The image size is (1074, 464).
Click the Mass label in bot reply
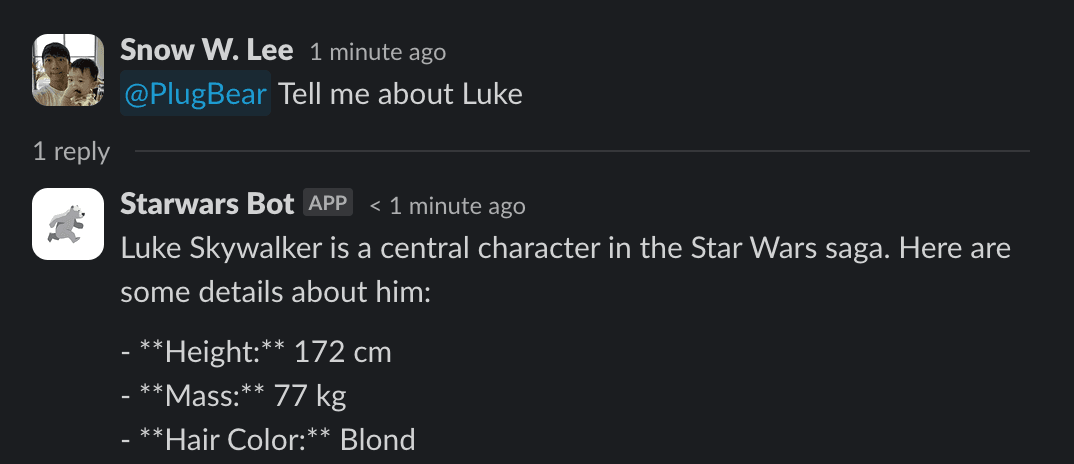201,396
